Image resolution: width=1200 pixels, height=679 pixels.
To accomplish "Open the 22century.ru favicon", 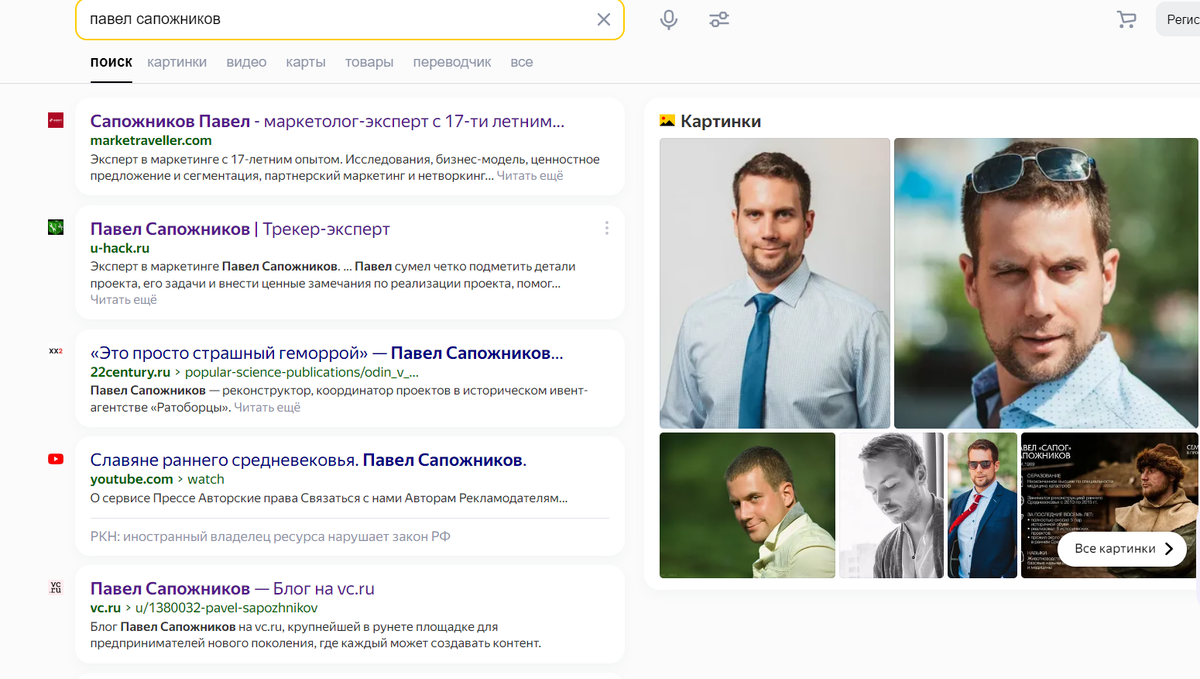I will click(x=56, y=352).
